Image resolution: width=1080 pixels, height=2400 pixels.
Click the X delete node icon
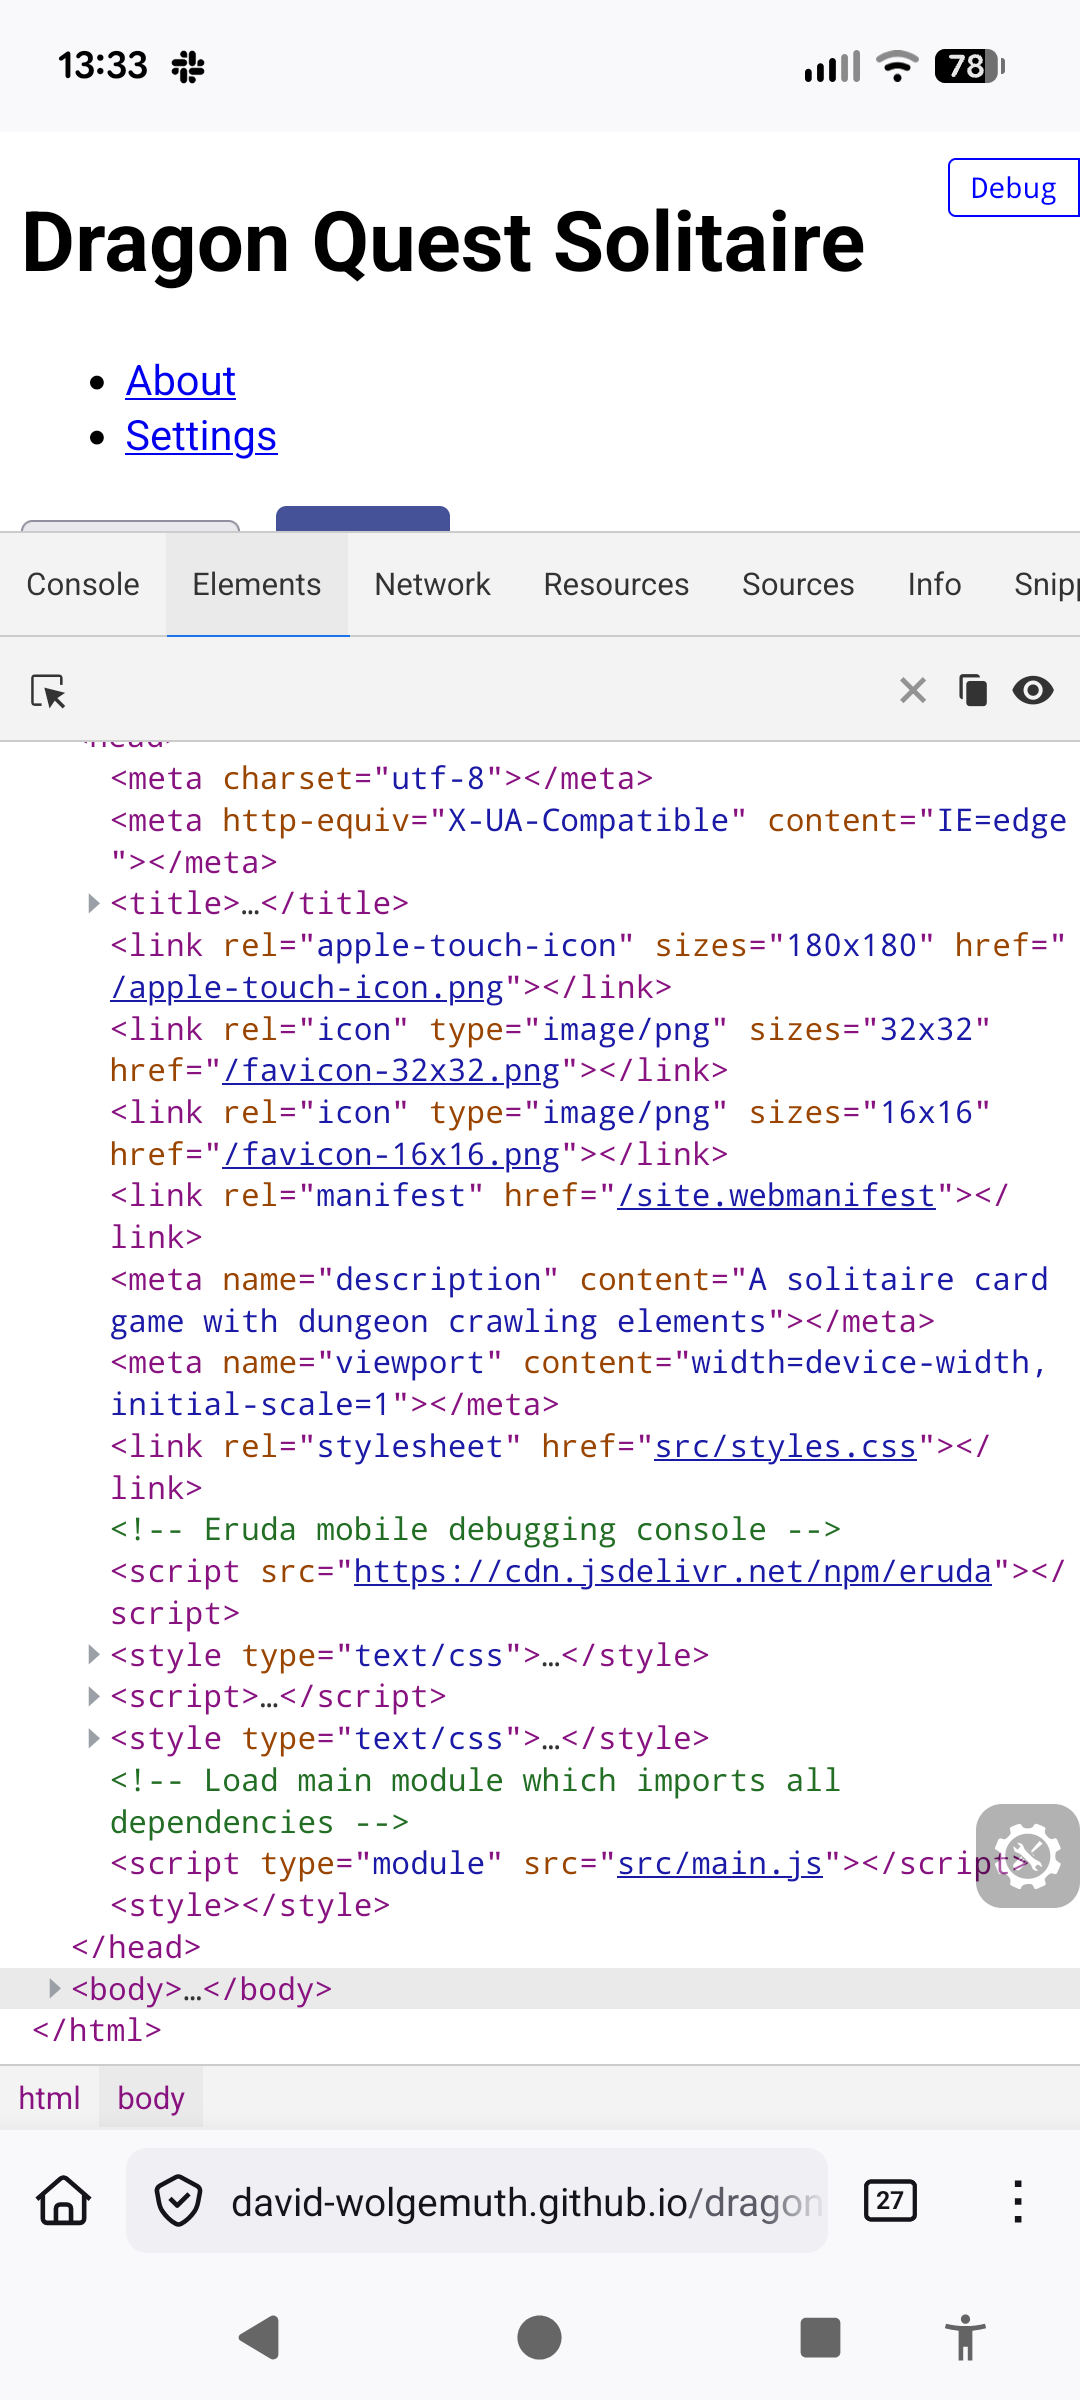[913, 690]
